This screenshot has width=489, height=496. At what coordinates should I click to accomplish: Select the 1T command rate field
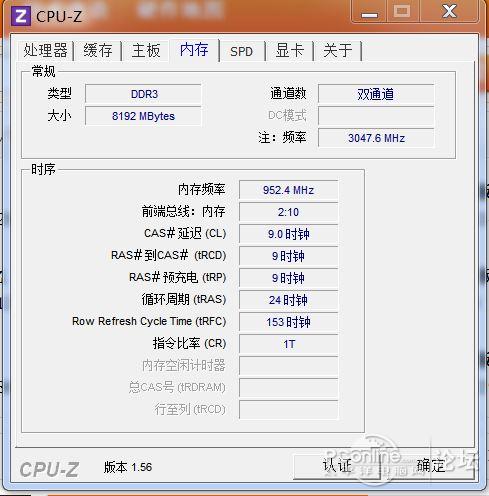tap(289, 344)
